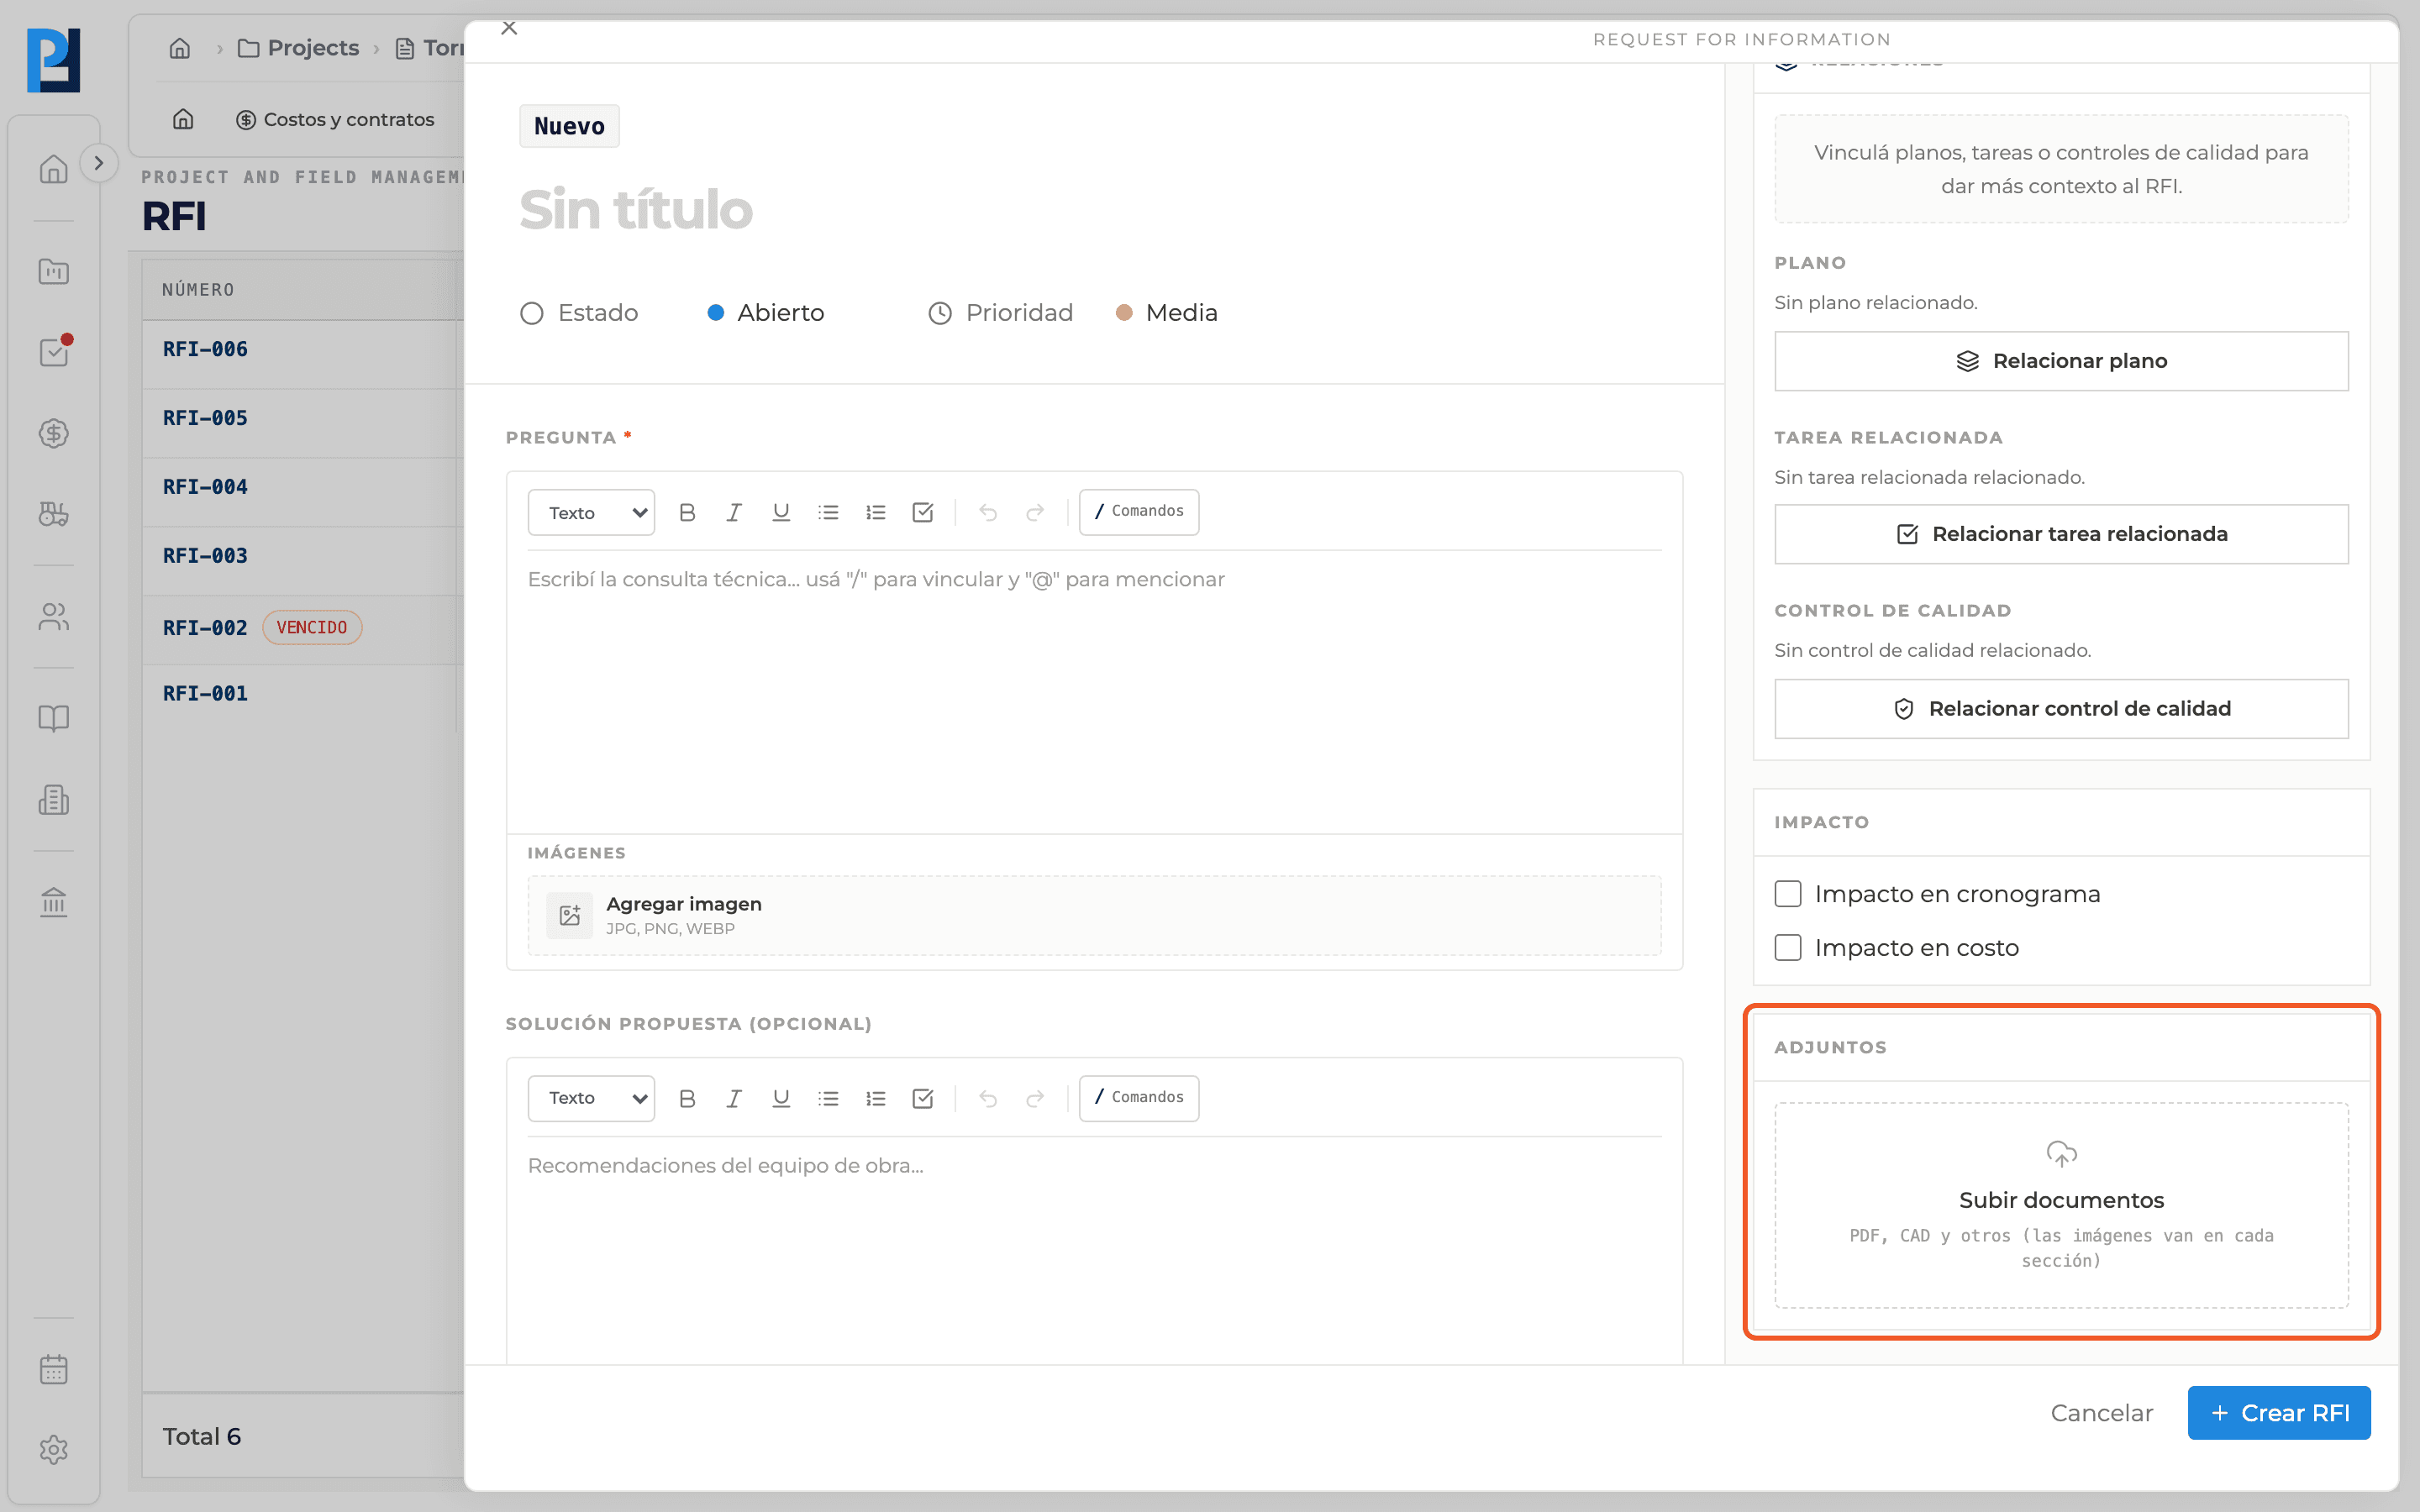
Task: Change the Media priority value
Action: (x=1167, y=313)
